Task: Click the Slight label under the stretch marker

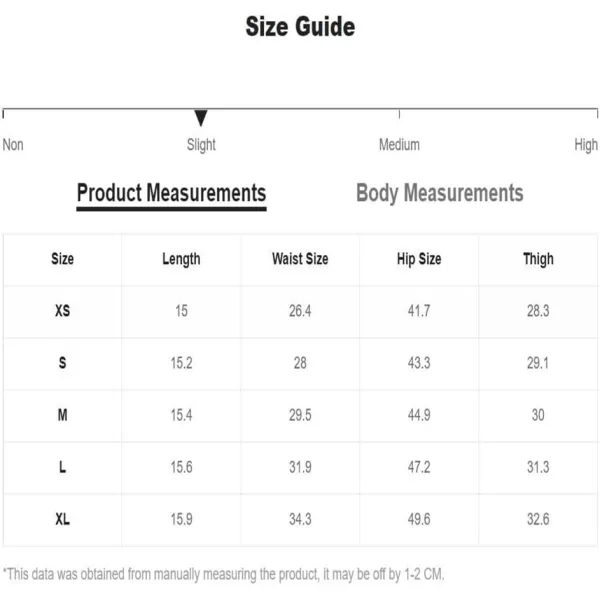Action: pos(201,145)
